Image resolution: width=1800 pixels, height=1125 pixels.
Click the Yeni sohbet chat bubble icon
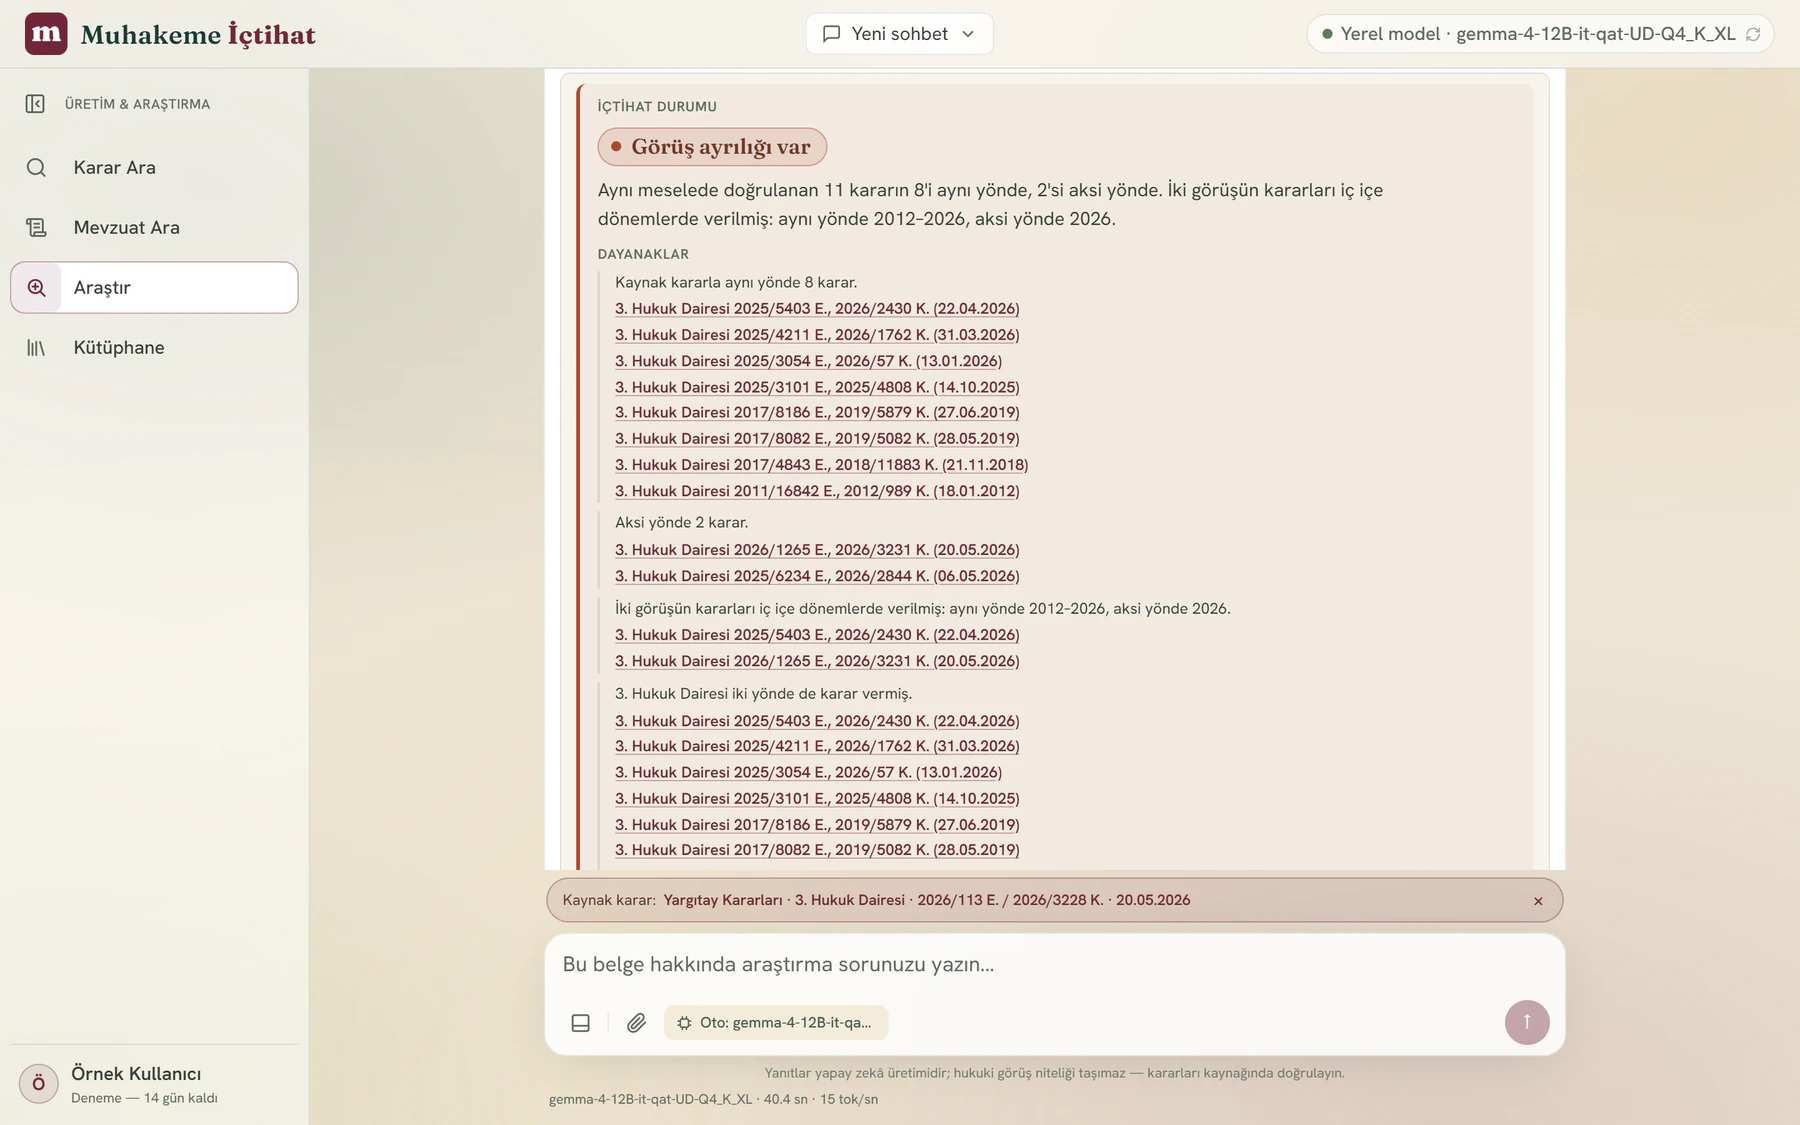[x=831, y=34]
